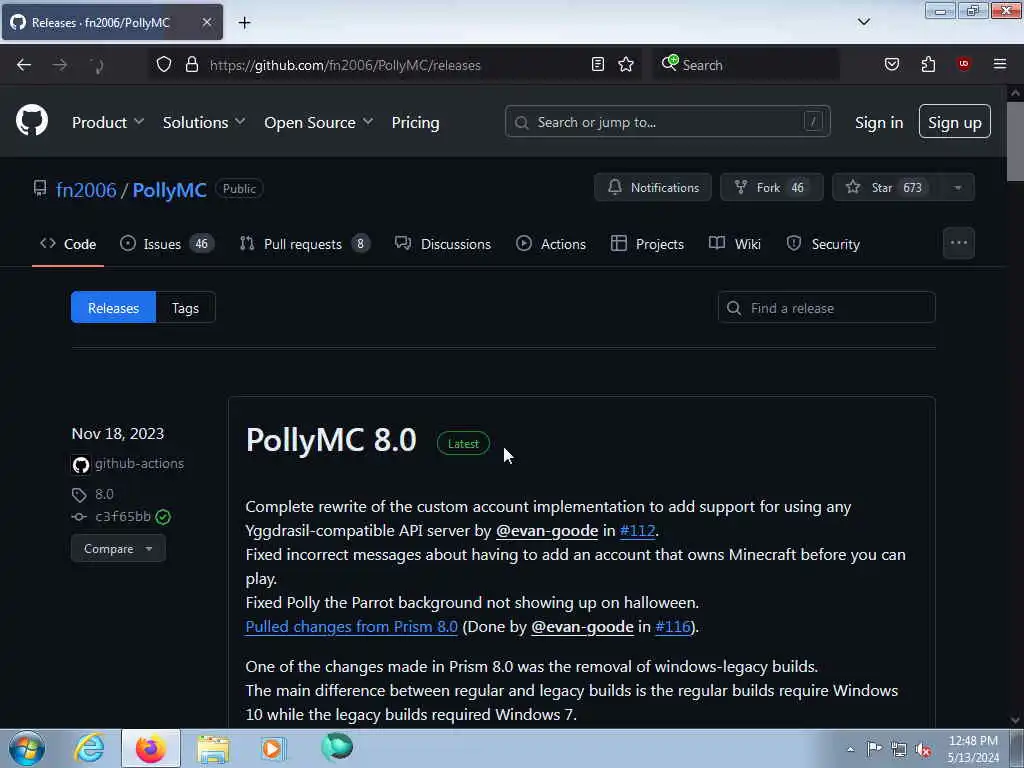Switch to the Projects tab
The image size is (1024, 768).
coord(647,244)
